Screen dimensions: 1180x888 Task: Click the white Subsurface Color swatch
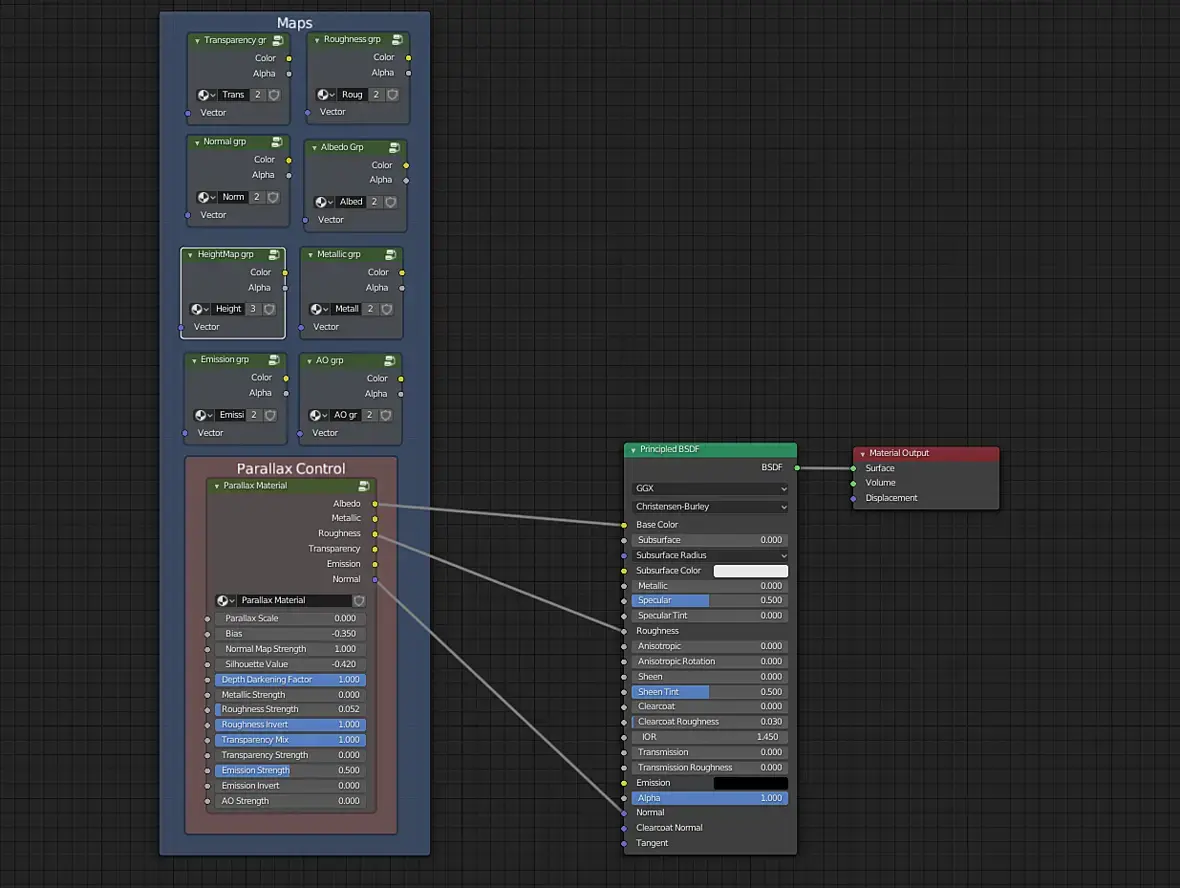[x=750, y=571]
